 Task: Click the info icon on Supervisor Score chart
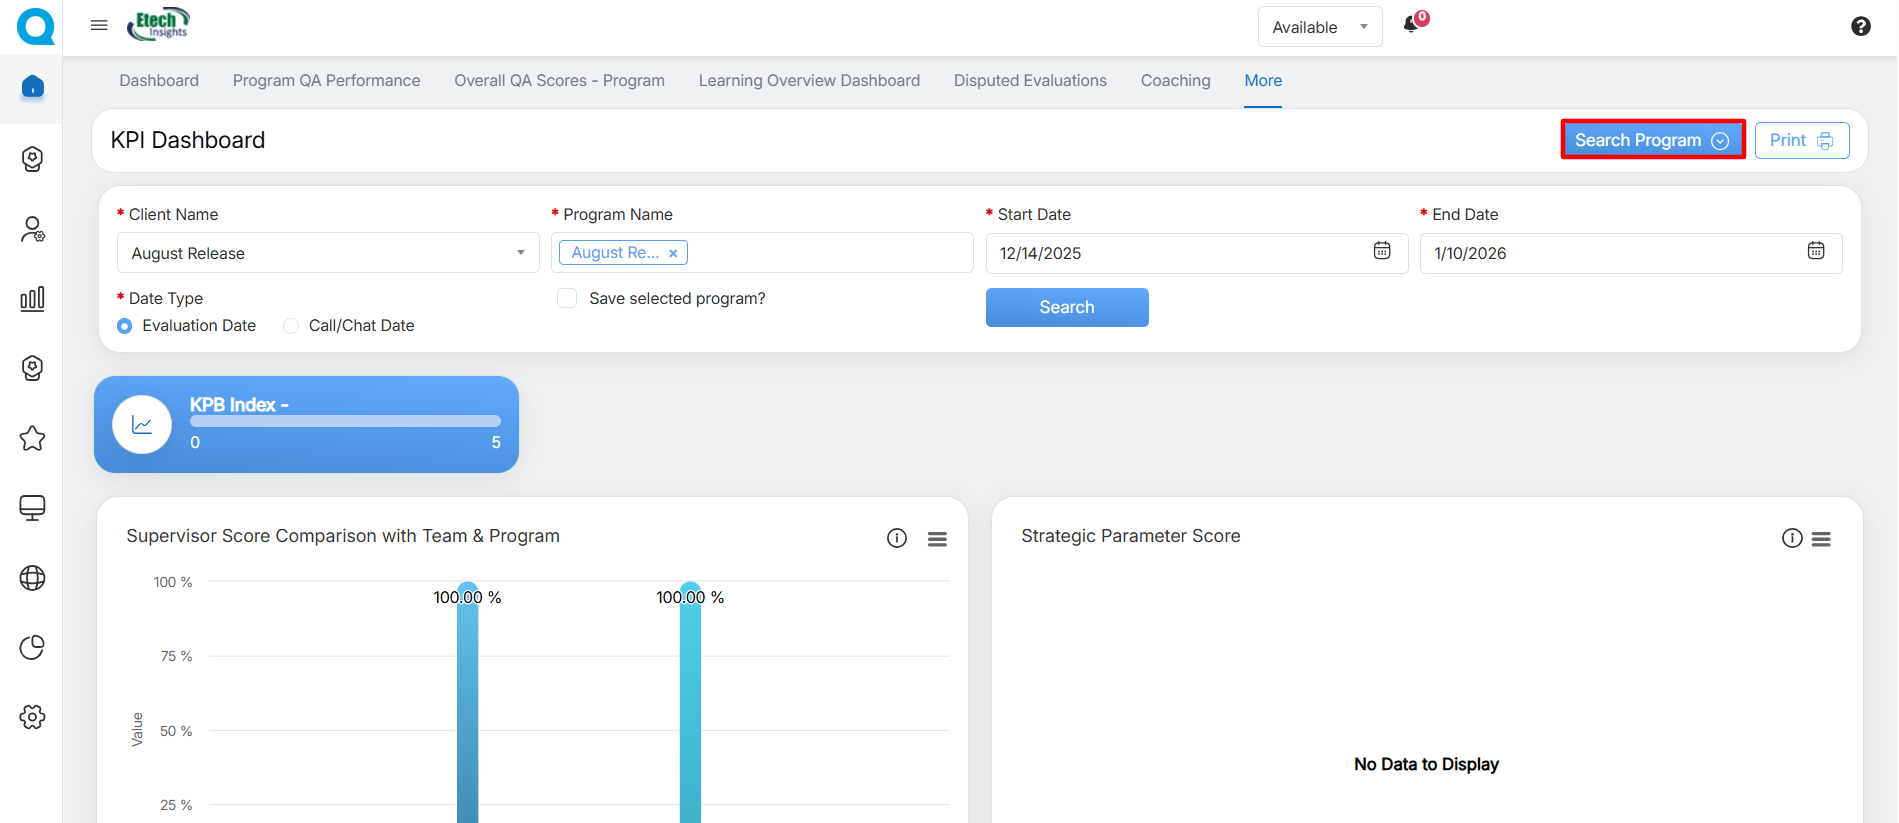tap(896, 539)
